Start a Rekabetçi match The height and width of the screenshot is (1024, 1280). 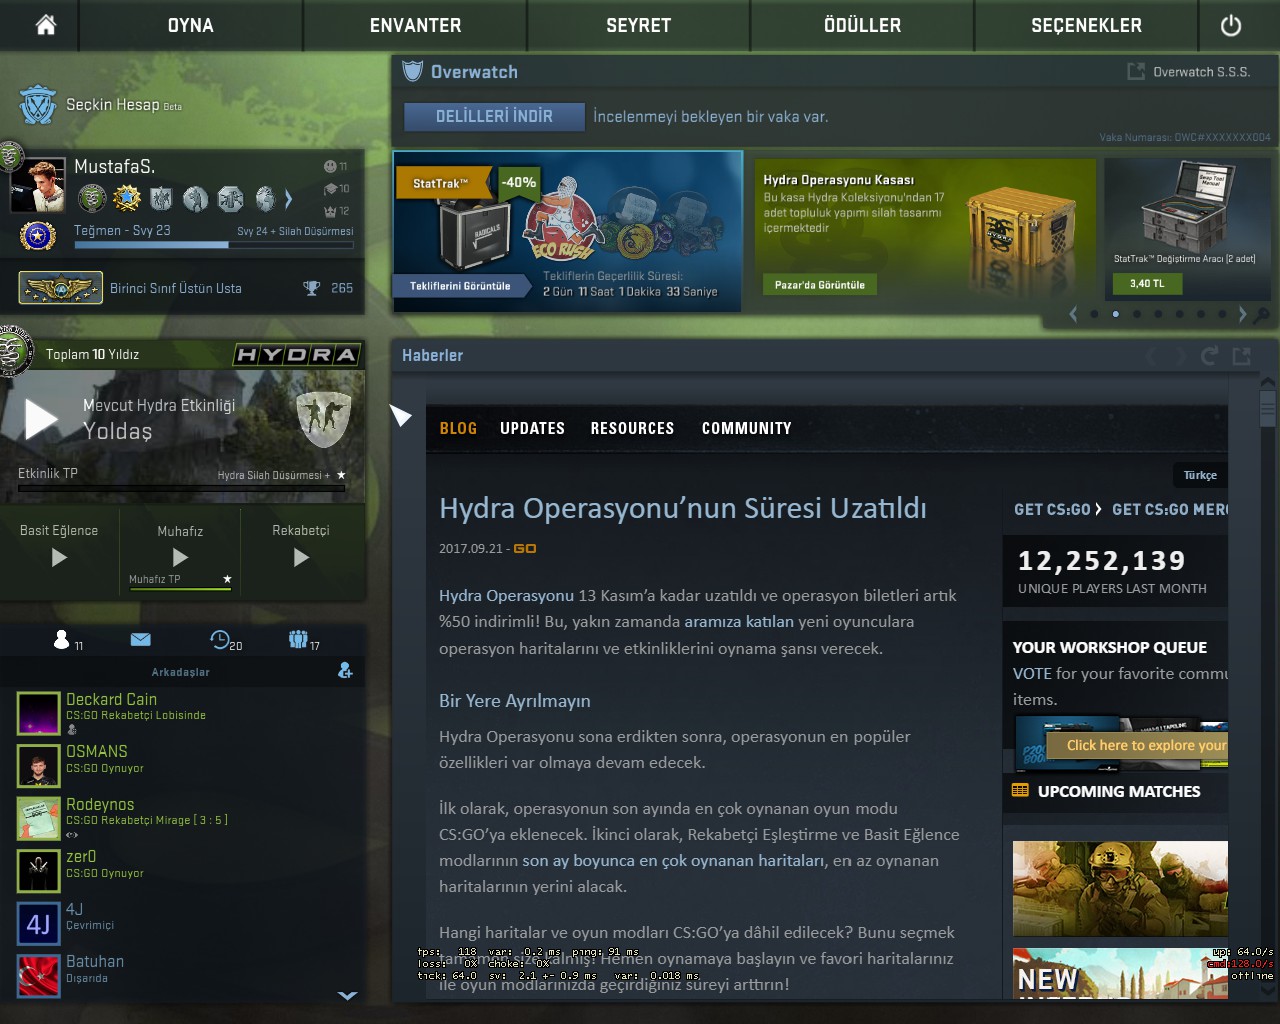coord(301,557)
